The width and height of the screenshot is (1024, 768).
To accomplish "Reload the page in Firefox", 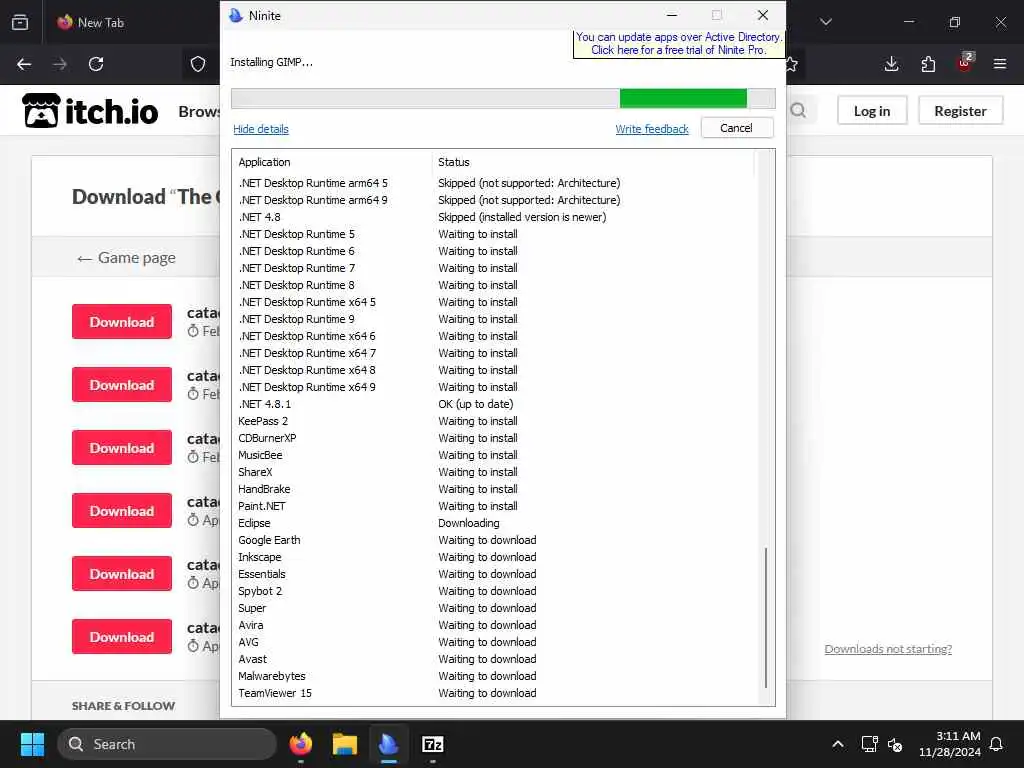I will tap(96, 64).
